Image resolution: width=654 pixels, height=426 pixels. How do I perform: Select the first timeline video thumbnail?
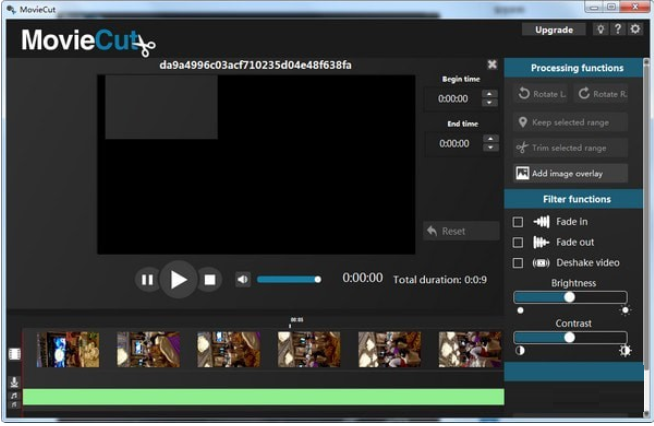[68, 349]
